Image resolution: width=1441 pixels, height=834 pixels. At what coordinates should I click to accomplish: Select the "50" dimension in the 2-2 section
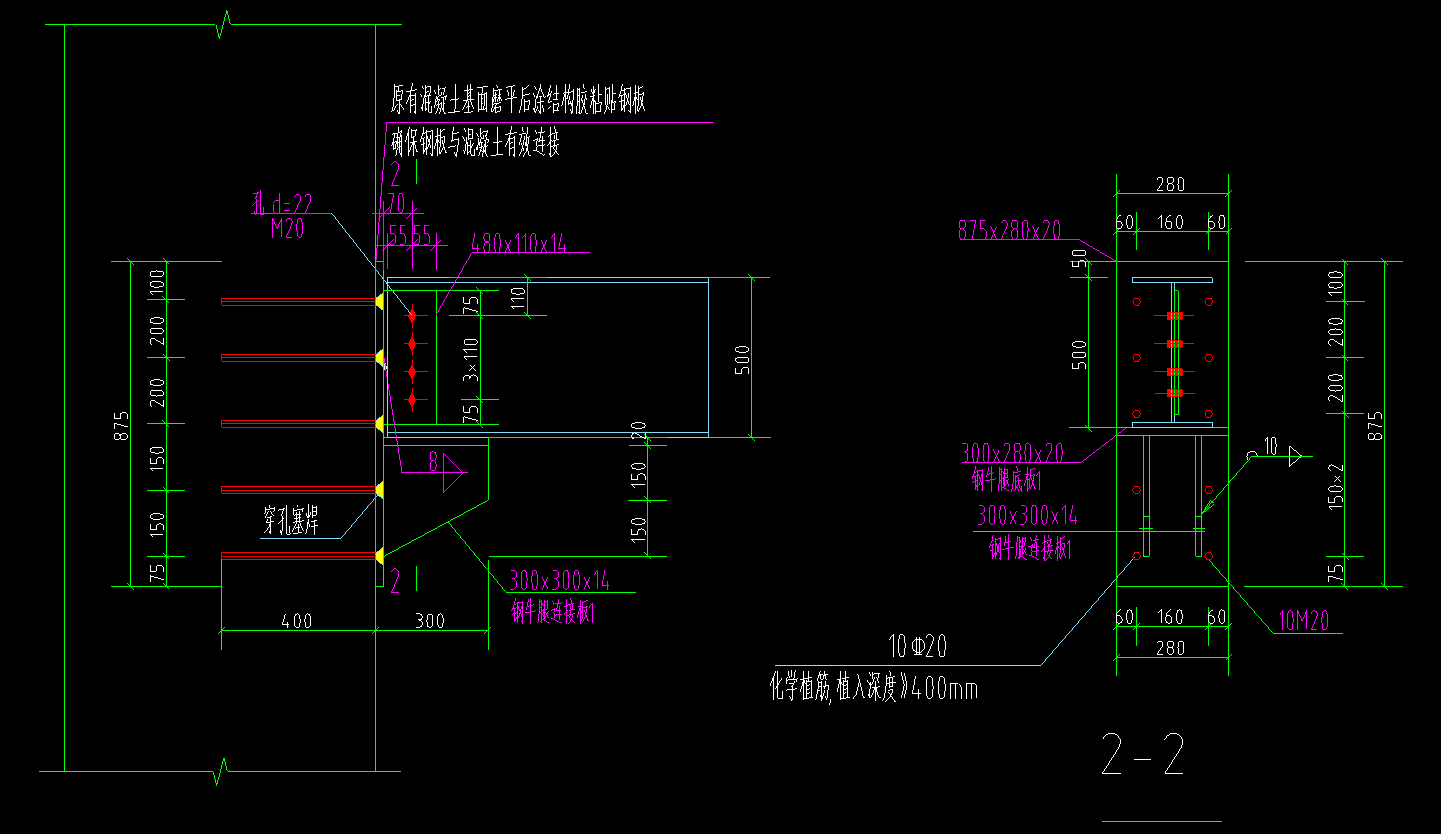1078,260
